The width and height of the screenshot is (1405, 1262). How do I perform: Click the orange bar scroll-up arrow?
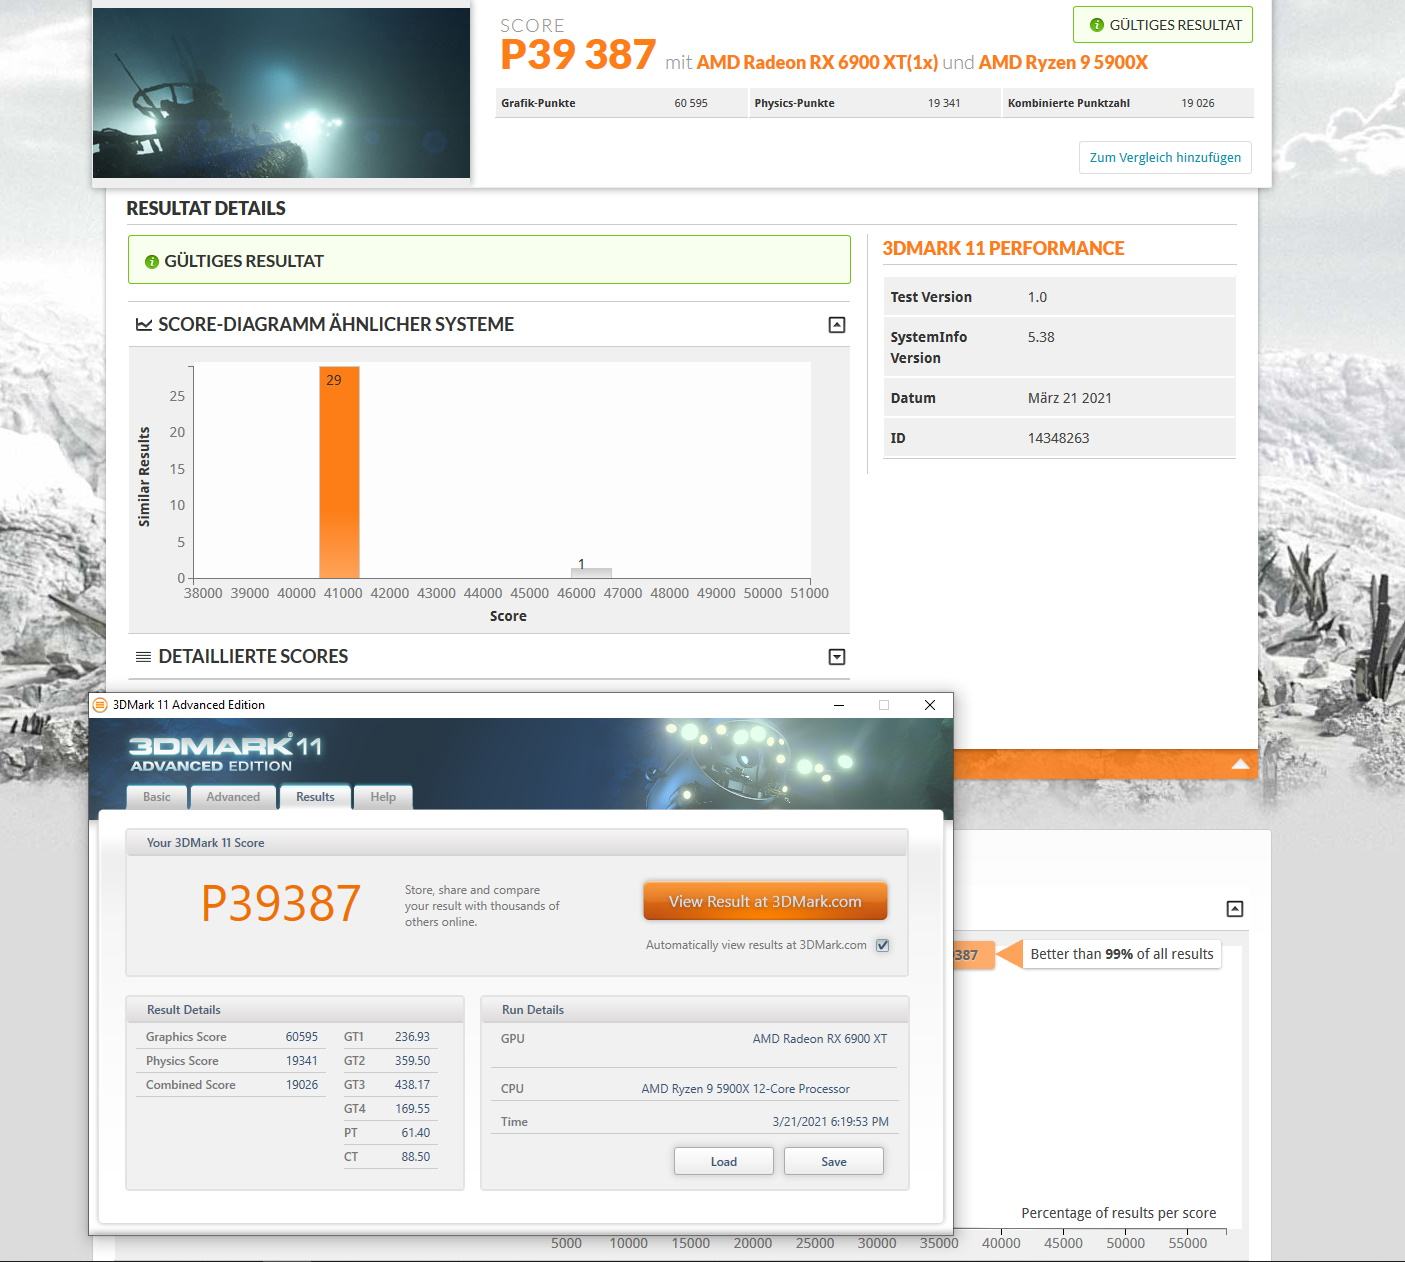click(x=1240, y=764)
